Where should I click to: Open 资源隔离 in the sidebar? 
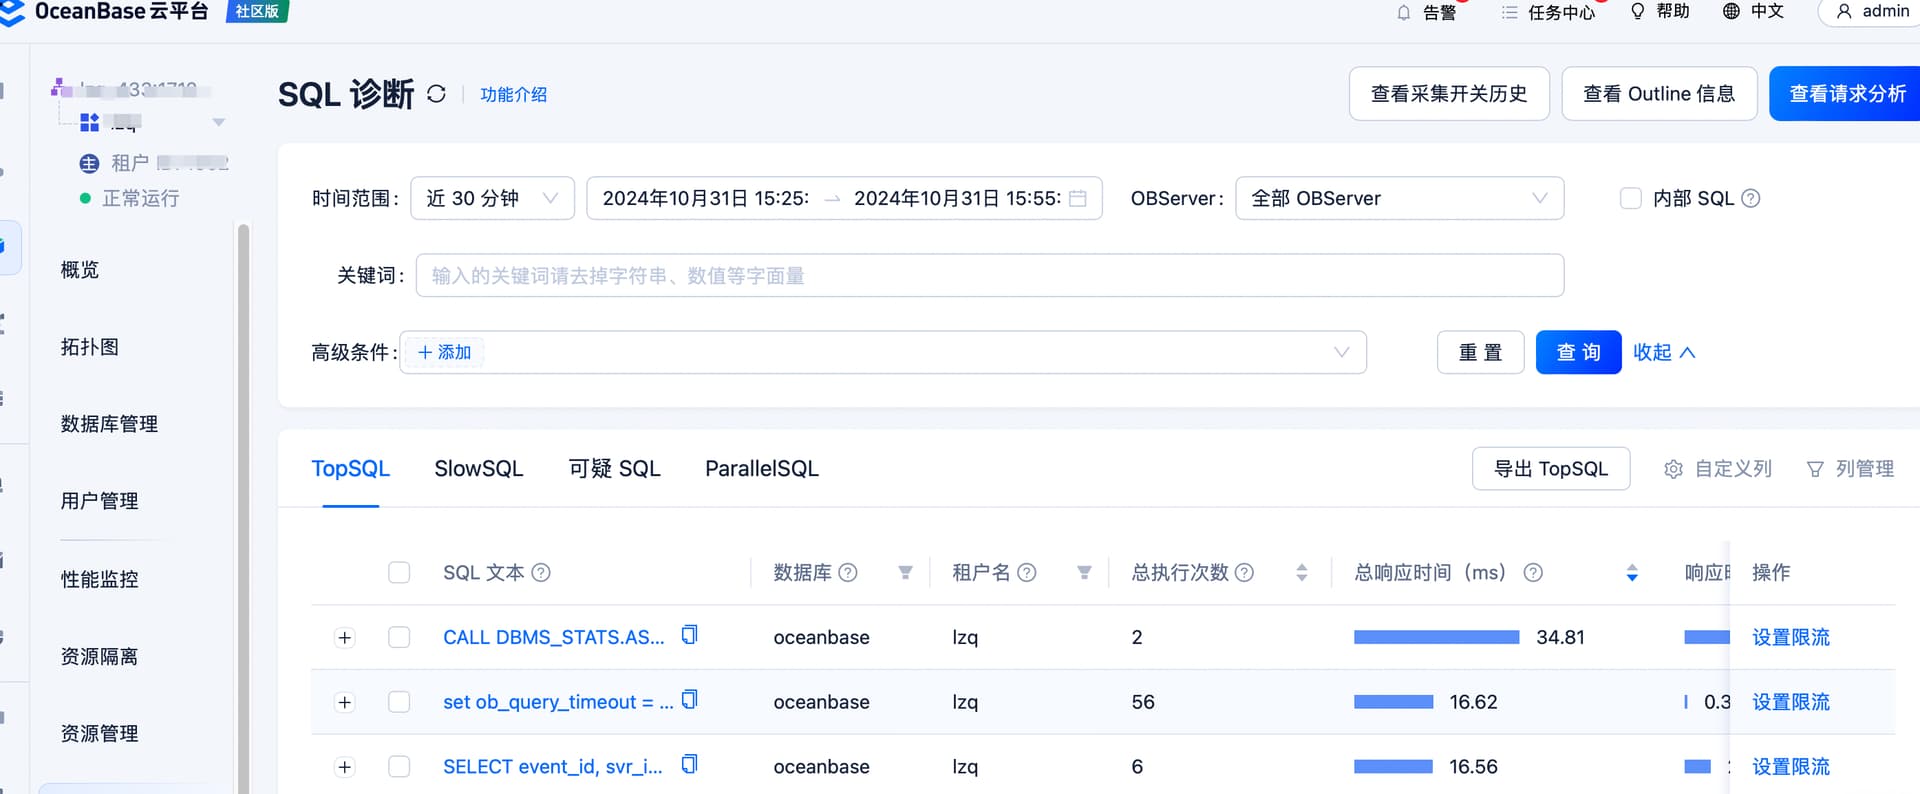point(99,656)
